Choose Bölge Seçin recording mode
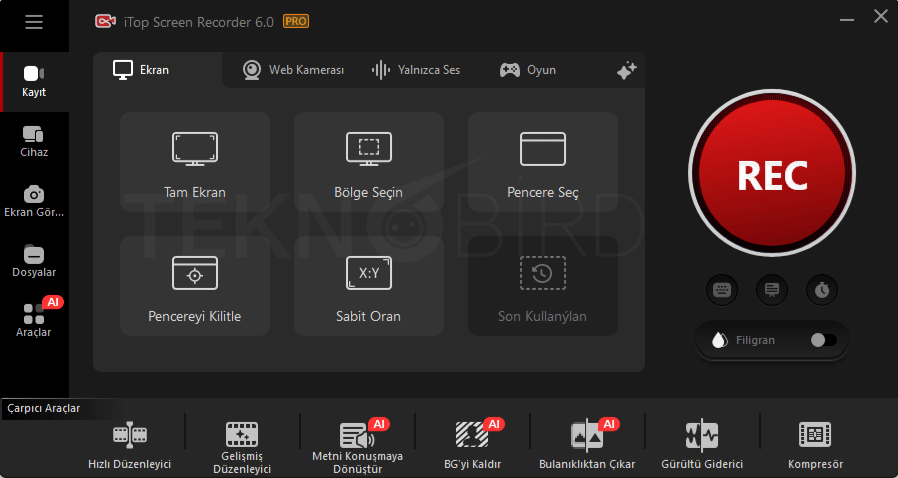Image resolution: width=898 pixels, height=478 pixels. (x=369, y=162)
